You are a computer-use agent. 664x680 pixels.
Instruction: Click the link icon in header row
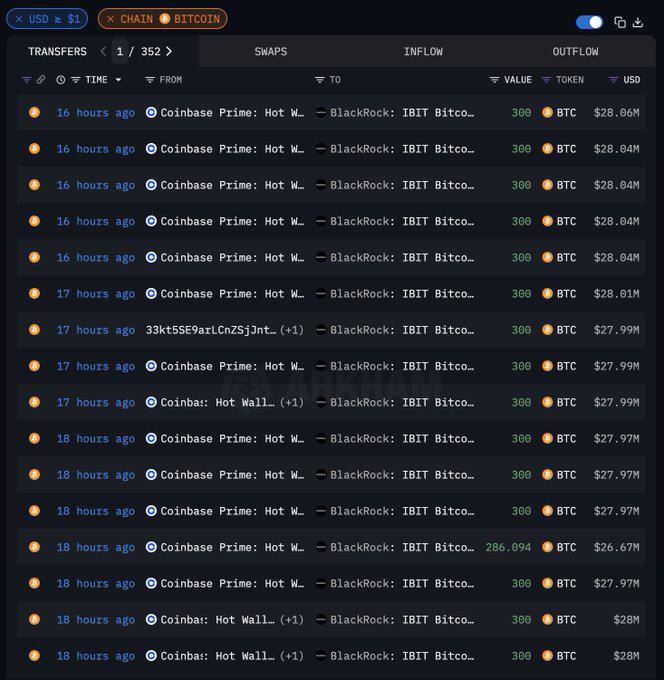tap(41, 80)
